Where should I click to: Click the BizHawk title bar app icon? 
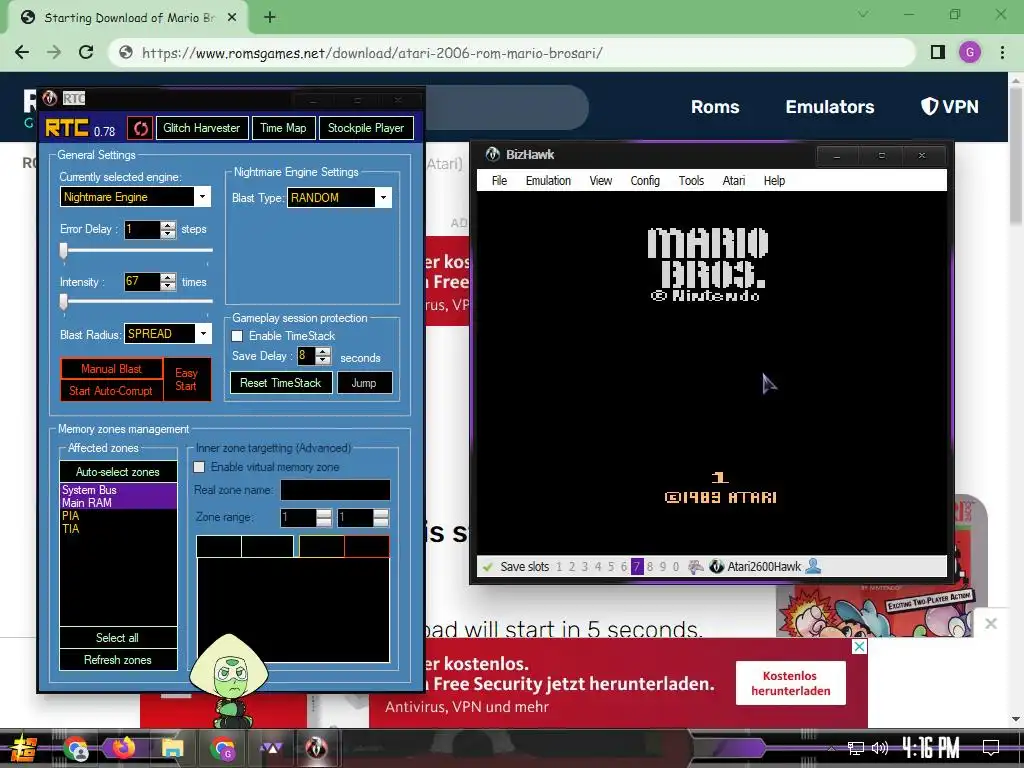point(492,155)
